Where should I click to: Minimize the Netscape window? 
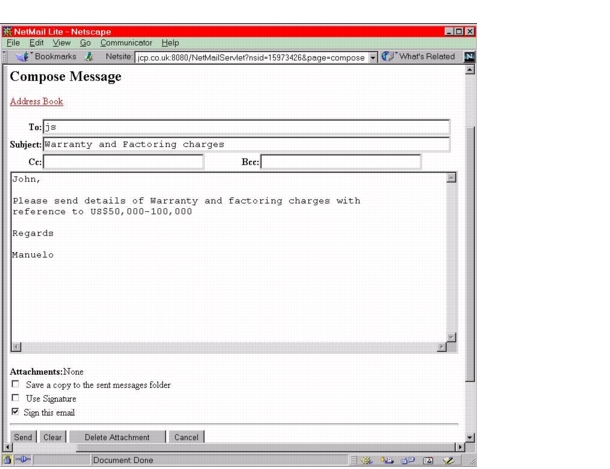coord(449,32)
